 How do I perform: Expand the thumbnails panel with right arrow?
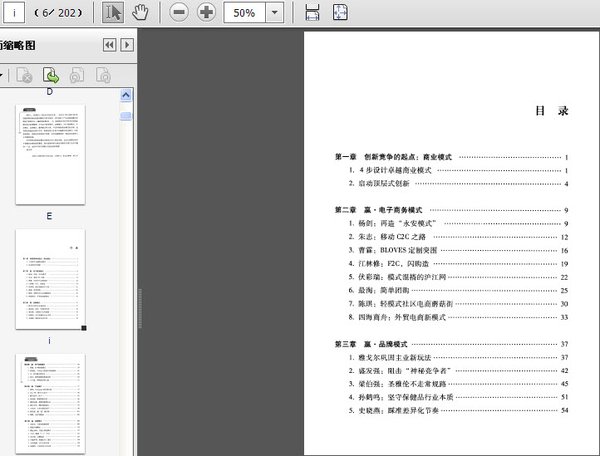click(x=127, y=45)
